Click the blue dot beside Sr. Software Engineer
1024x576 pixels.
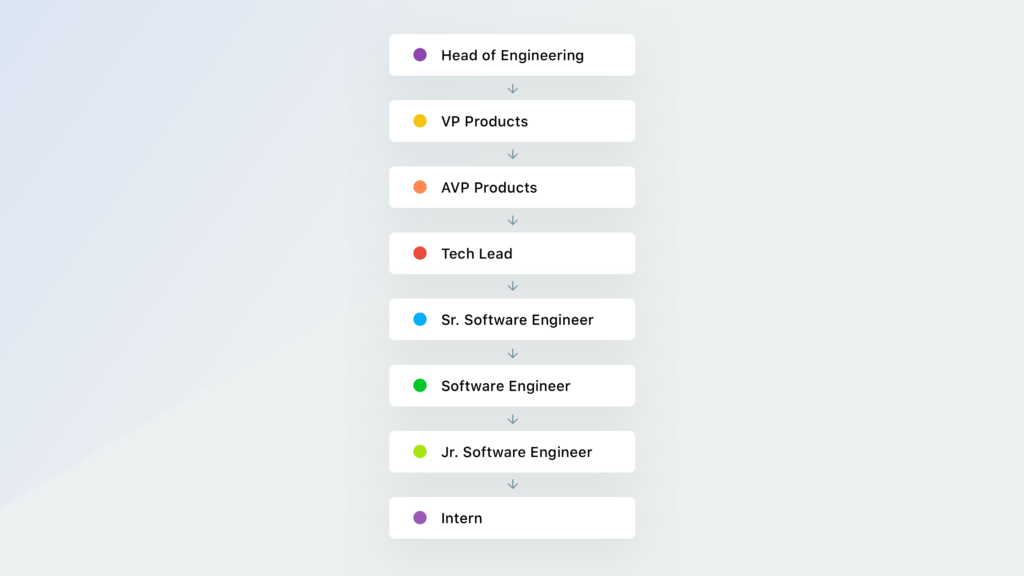420,320
